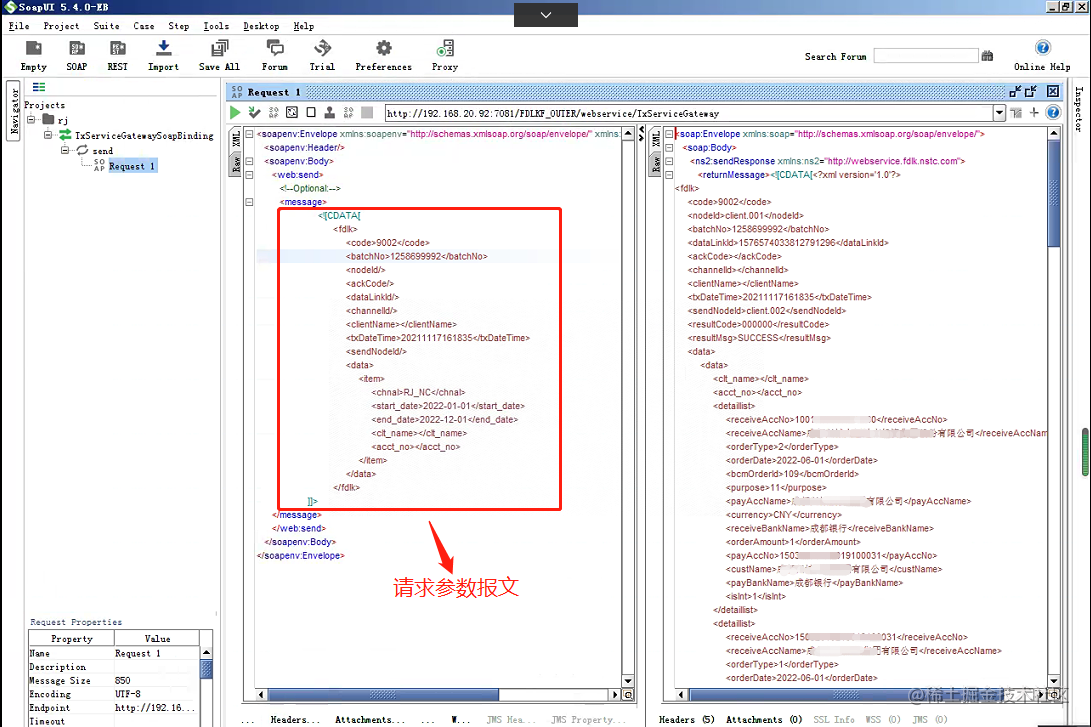This screenshot has height=727, width=1091.
Task: Open the Help menu
Action: click(x=303, y=26)
